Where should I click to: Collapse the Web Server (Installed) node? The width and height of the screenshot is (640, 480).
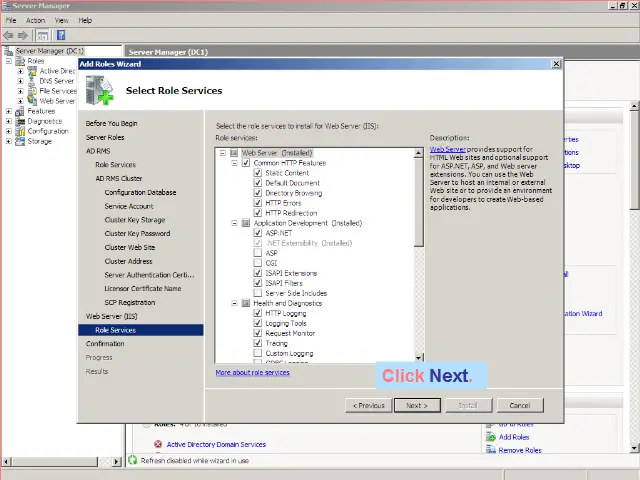click(223, 153)
